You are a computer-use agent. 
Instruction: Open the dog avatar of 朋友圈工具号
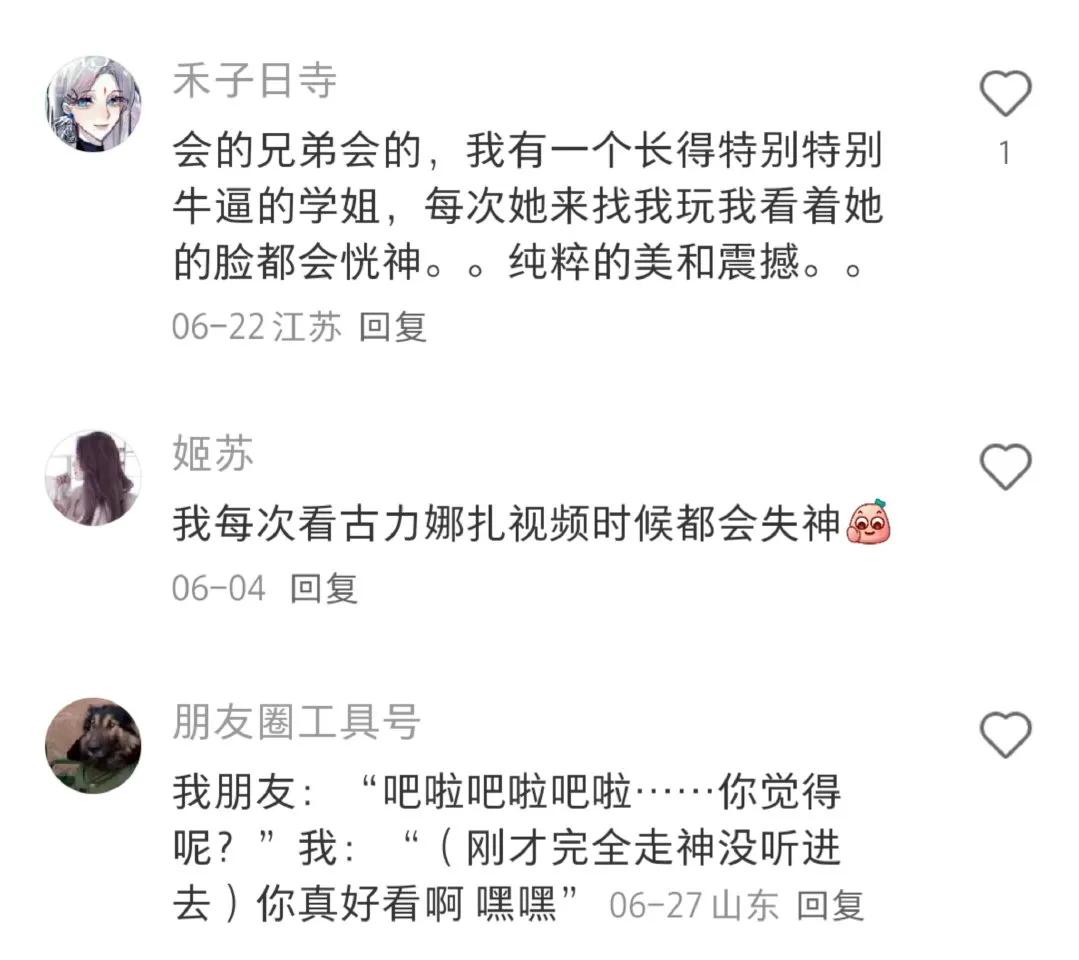(x=93, y=746)
